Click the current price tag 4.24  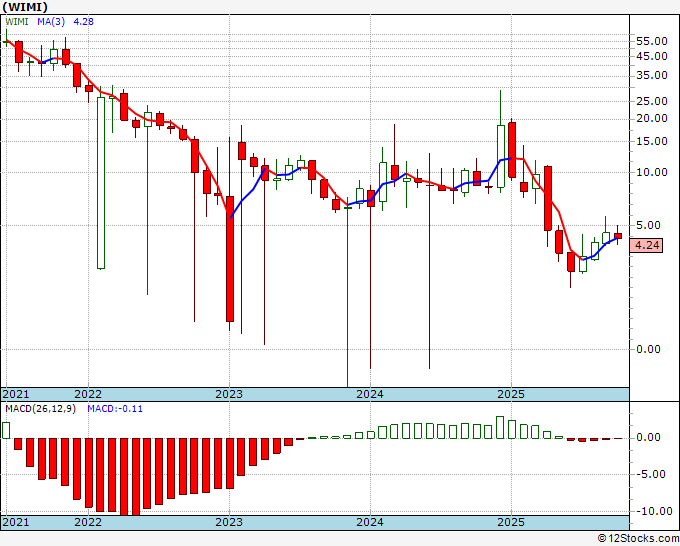[x=647, y=245]
